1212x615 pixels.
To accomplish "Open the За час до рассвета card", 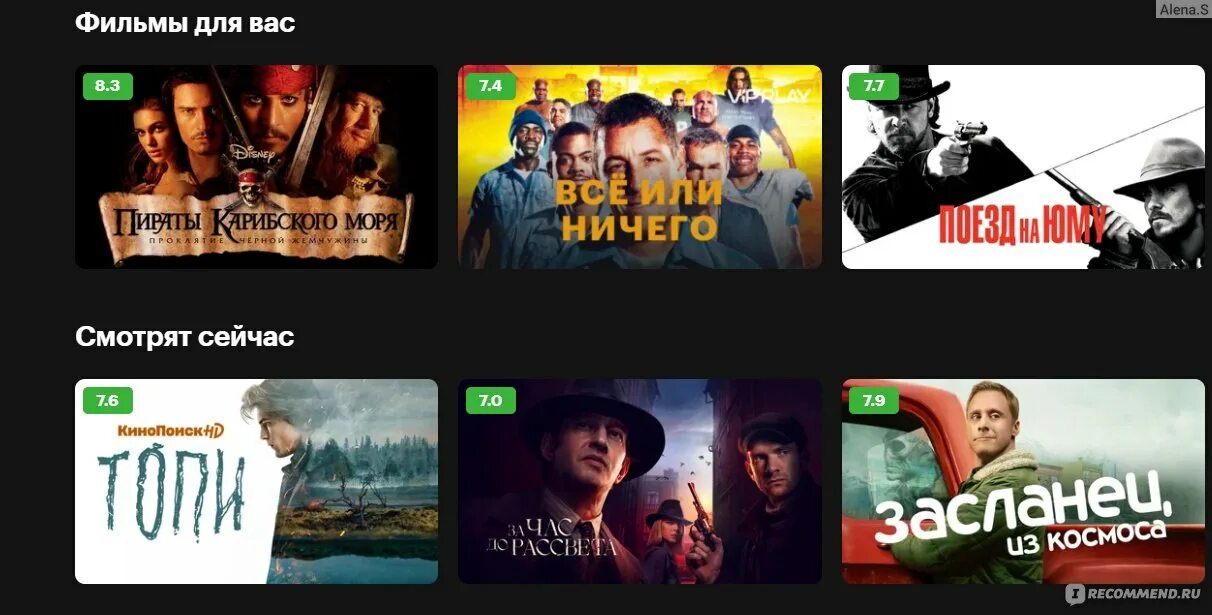I will [640, 481].
